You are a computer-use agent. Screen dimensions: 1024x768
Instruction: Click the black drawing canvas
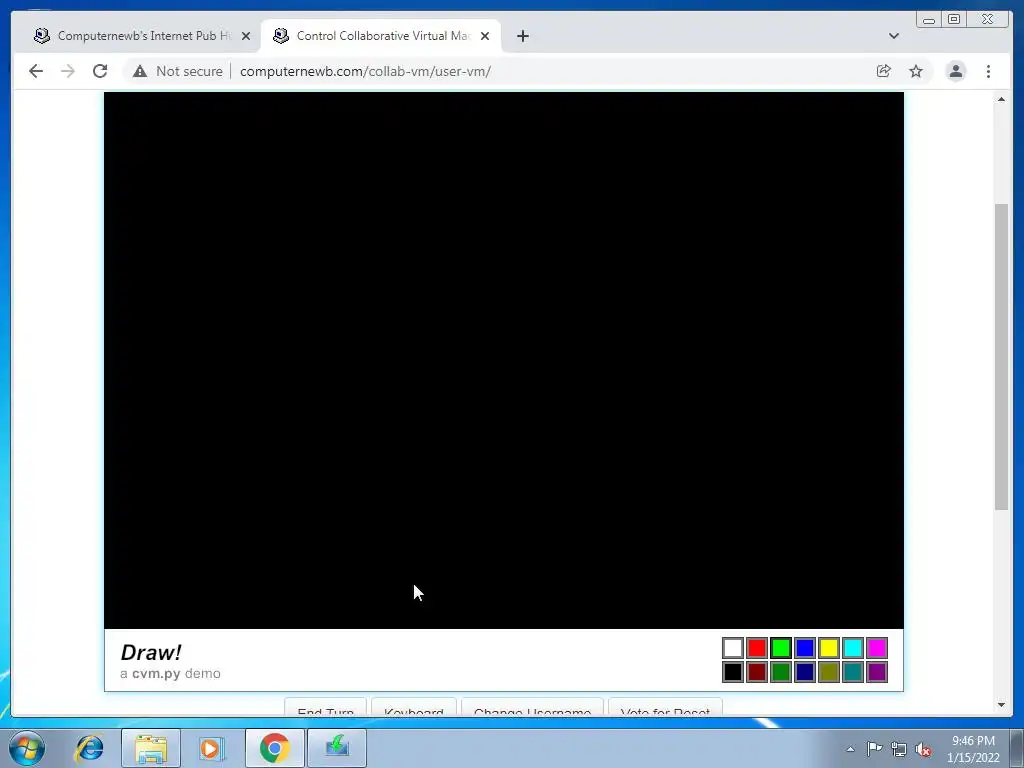[x=504, y=360]
